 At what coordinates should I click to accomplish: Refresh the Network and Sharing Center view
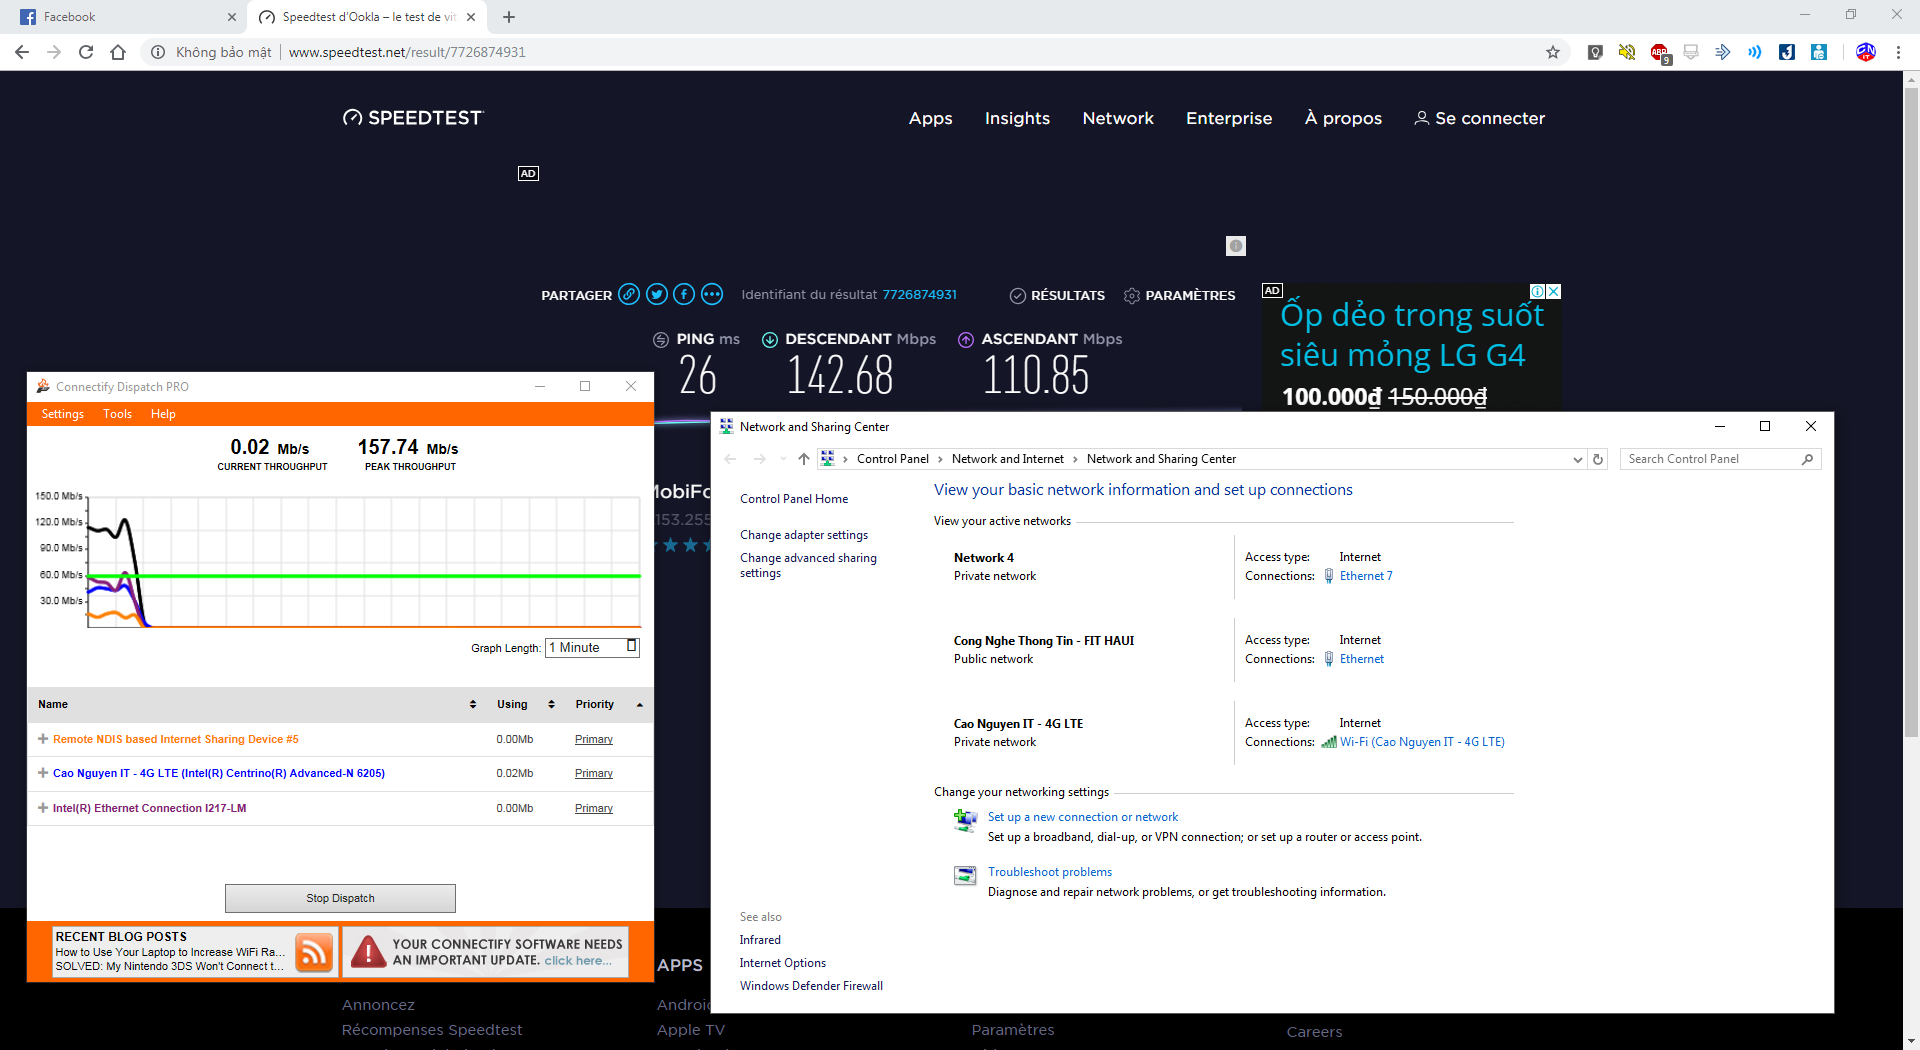(1598, 459)
